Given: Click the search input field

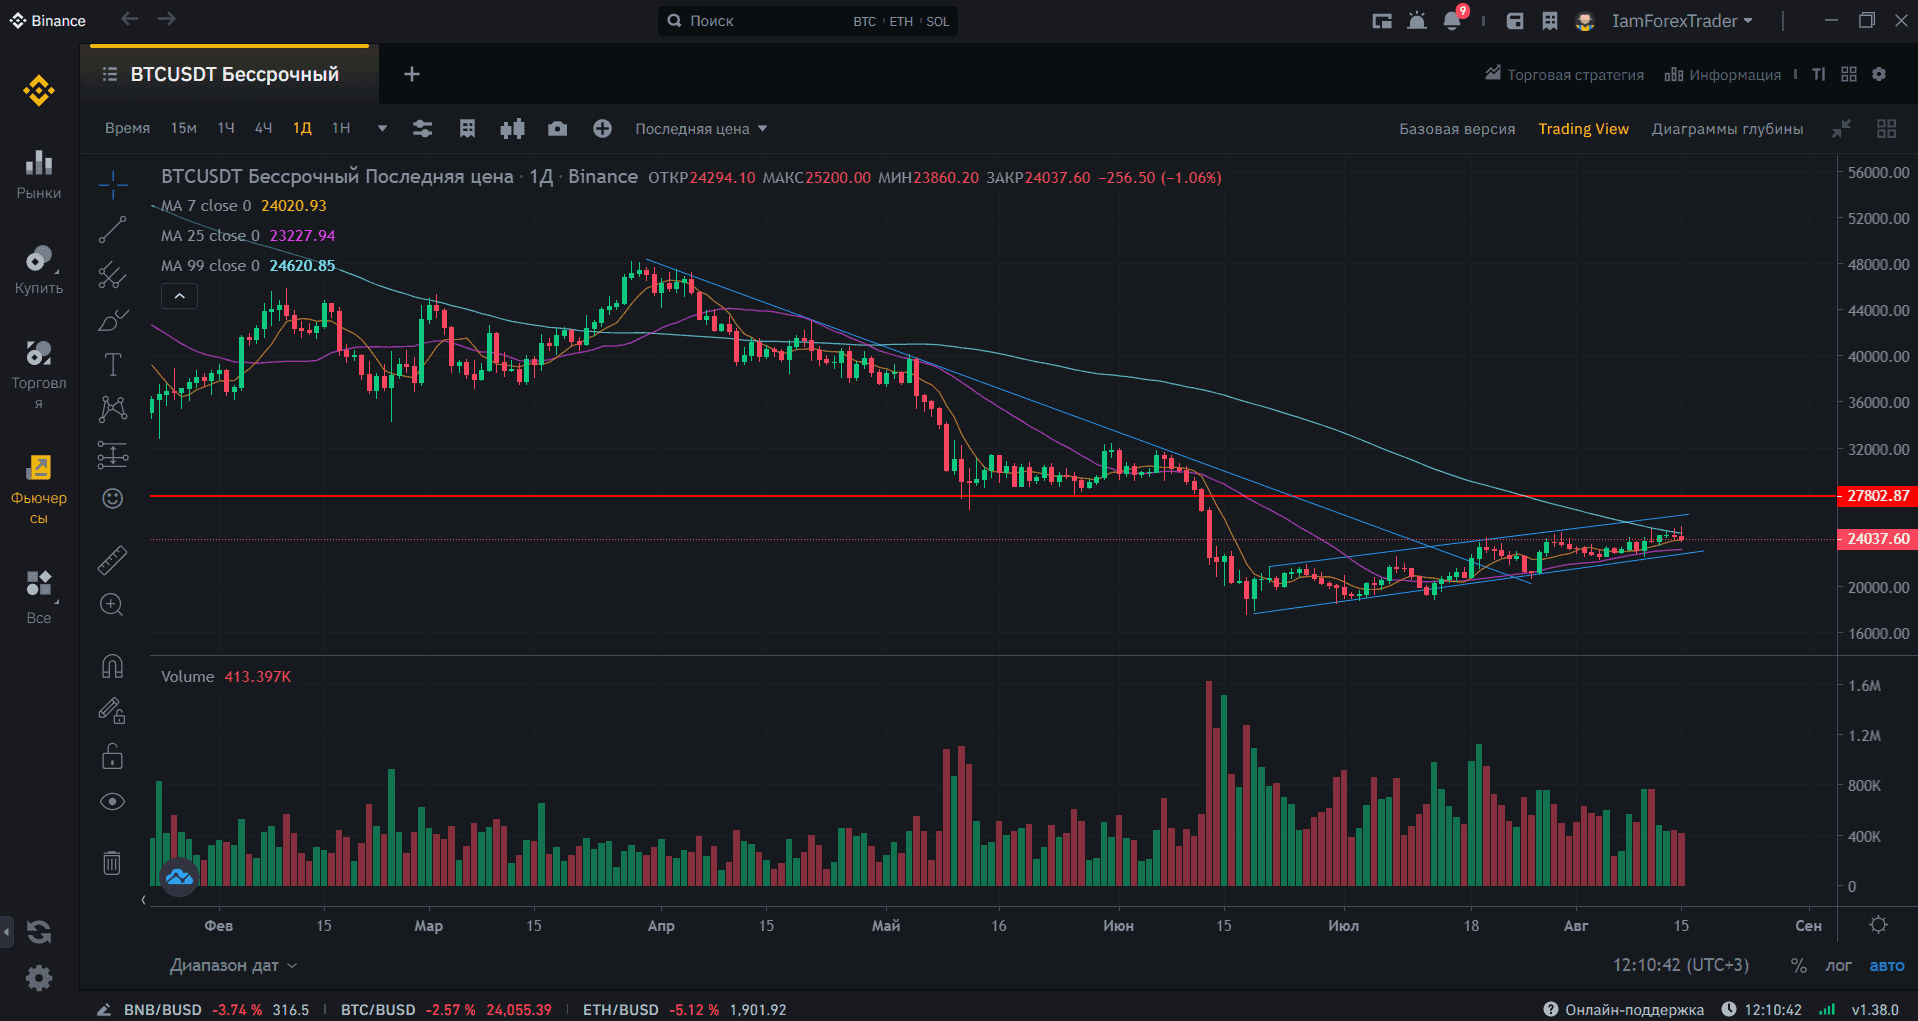Looking at the screenshot, I should pyautogui.click(x=808, y=21).
